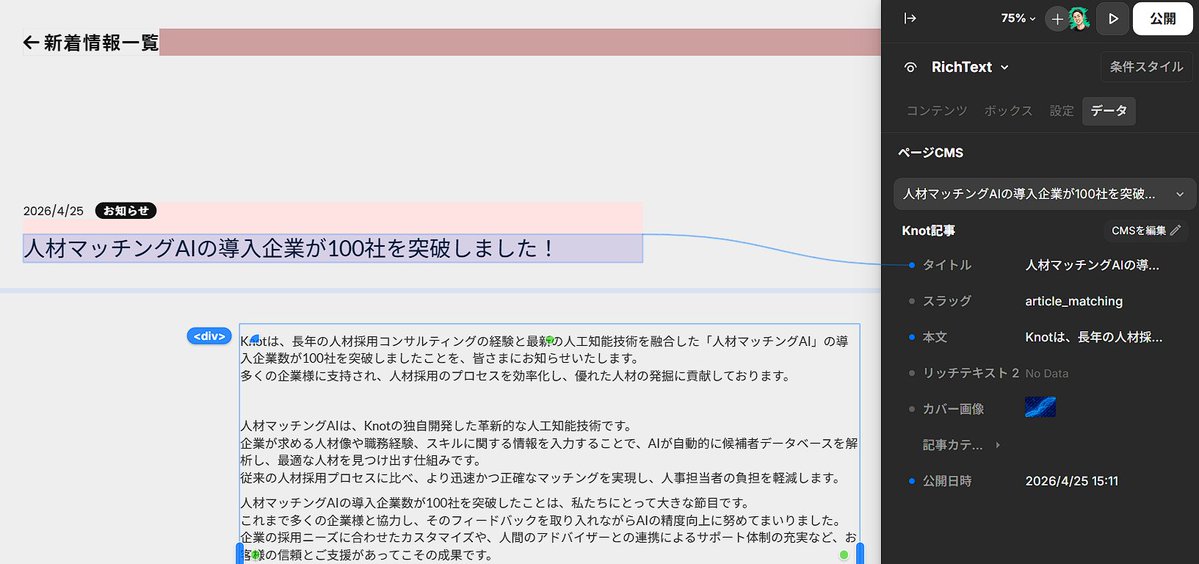Click the No Data value for リッチテキスト 2

pyautogui.click(x=1047, y=374)
